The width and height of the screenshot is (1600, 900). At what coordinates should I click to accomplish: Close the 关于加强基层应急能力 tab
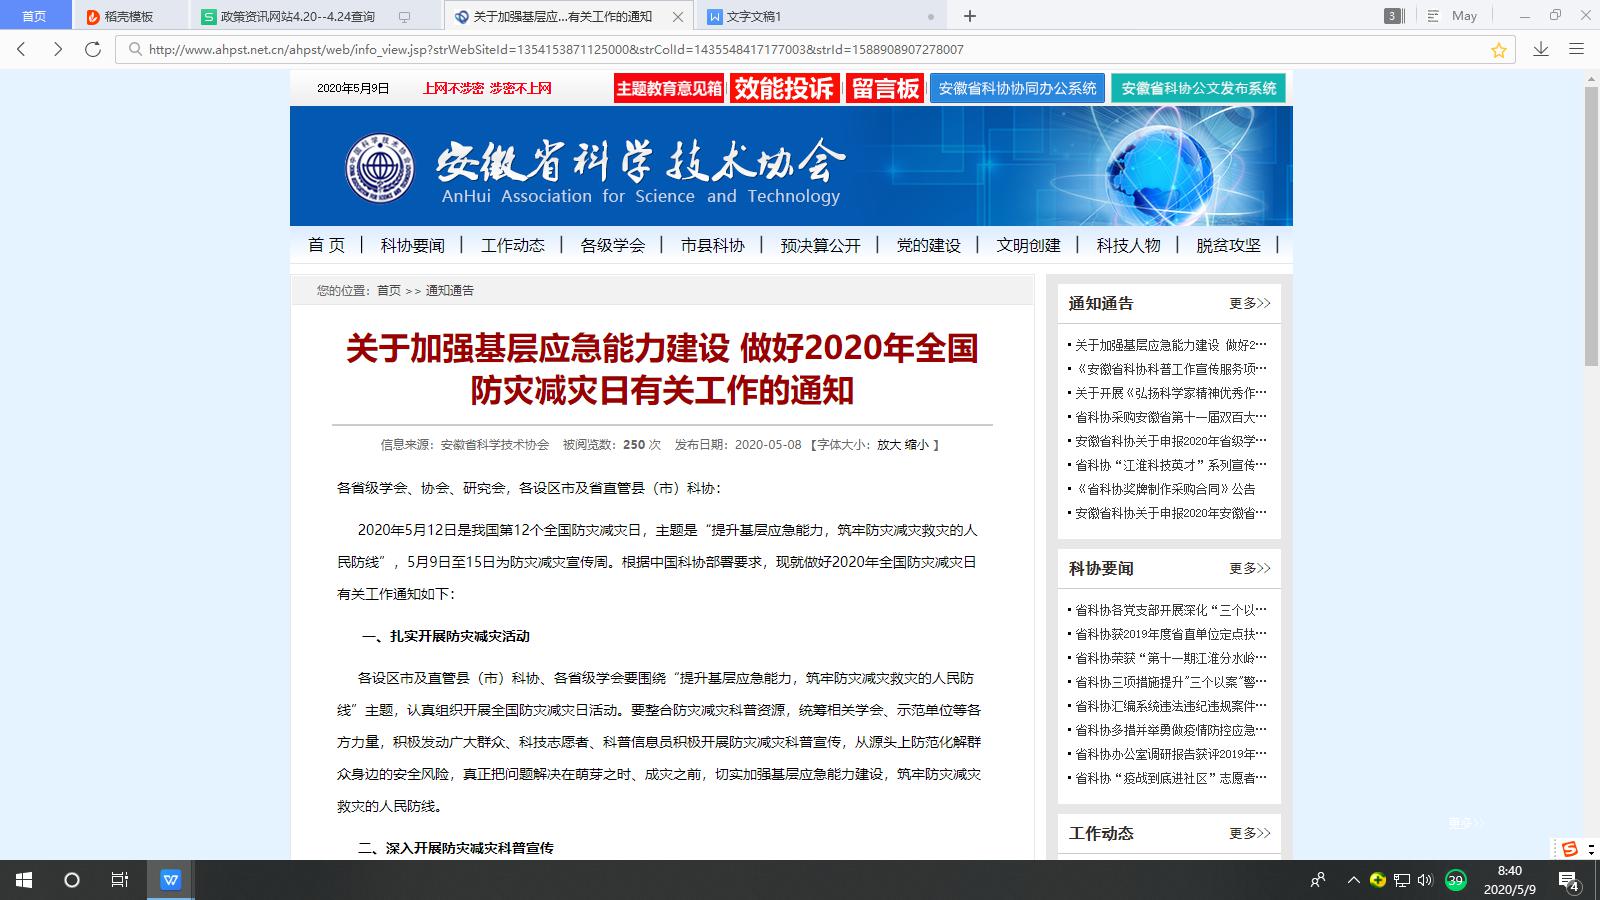click(x=679, y=17)
